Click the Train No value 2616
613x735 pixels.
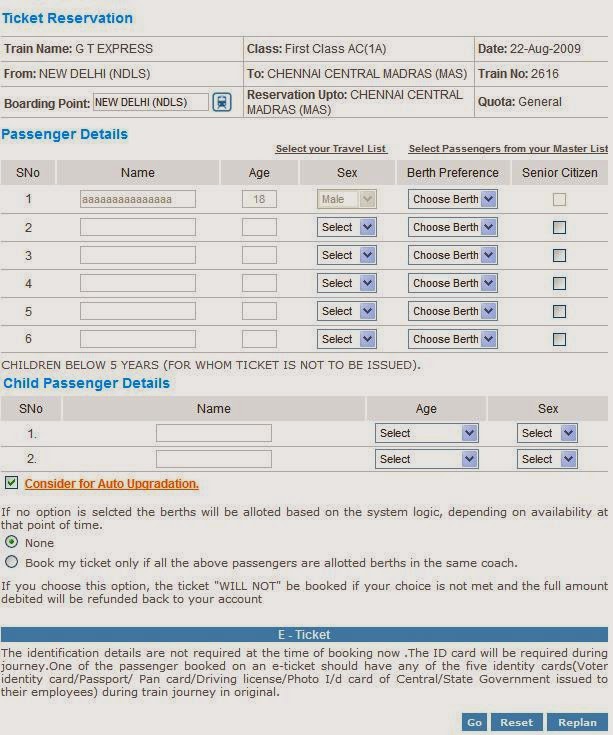[x=545, y=74]
